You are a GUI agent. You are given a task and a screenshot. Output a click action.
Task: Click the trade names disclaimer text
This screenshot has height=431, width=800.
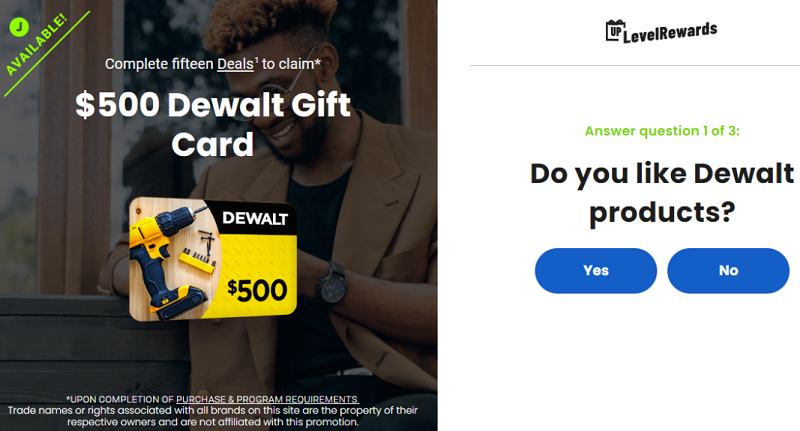click(213, 416)
